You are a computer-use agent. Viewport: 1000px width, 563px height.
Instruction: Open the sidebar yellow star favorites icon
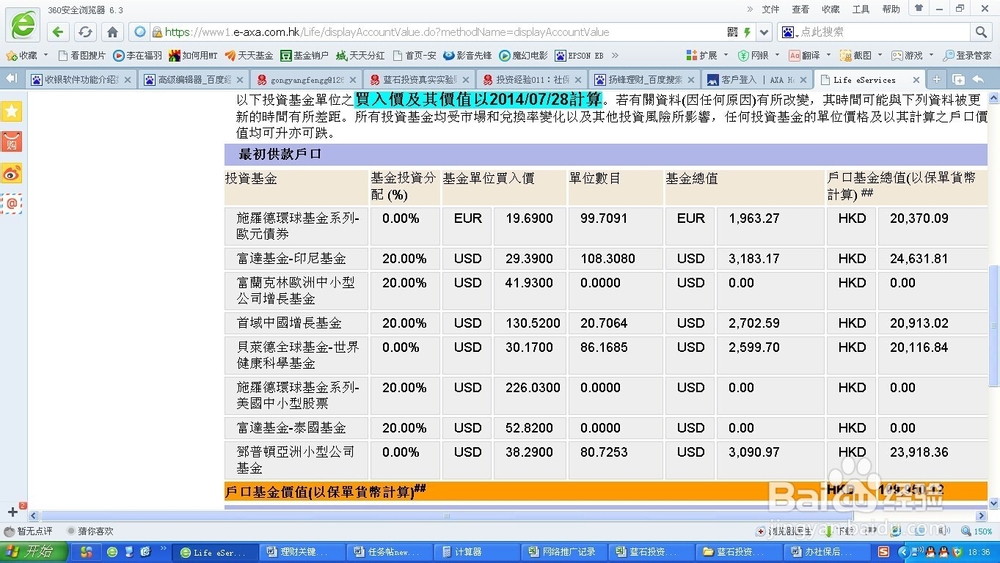[12, 112]
